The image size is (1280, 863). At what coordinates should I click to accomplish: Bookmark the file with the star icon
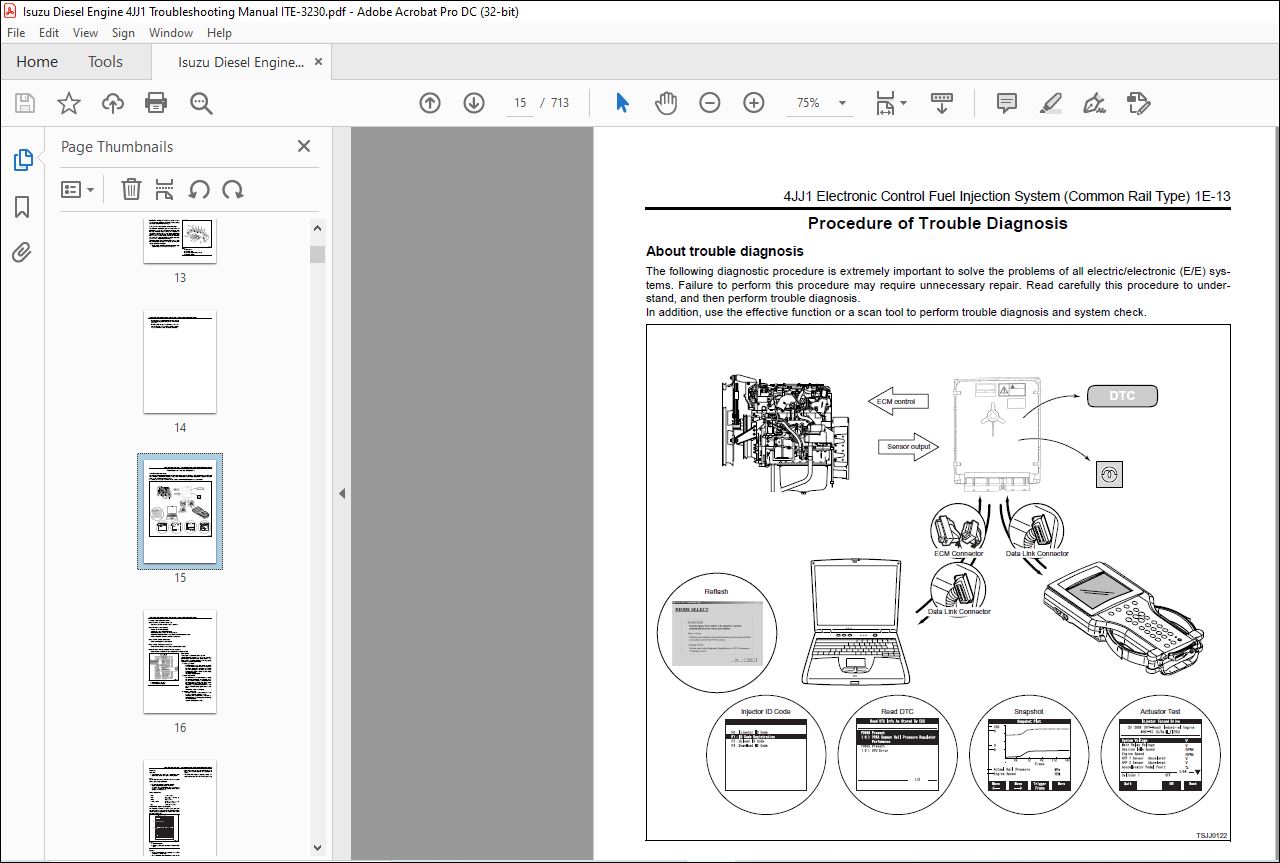click(69, 103)
